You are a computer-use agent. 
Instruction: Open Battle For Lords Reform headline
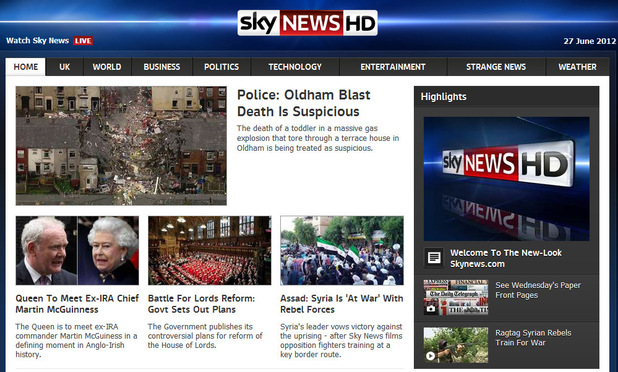[x=201, y=304]
